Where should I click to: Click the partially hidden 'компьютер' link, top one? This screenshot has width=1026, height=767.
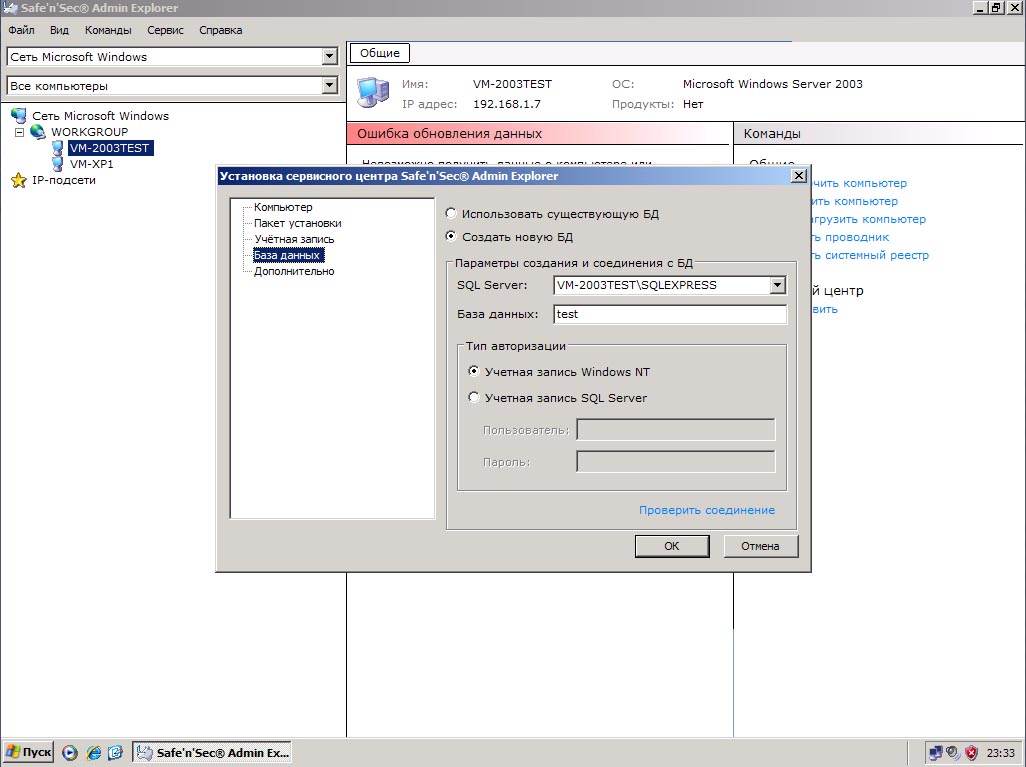click(x=860, y=183)
